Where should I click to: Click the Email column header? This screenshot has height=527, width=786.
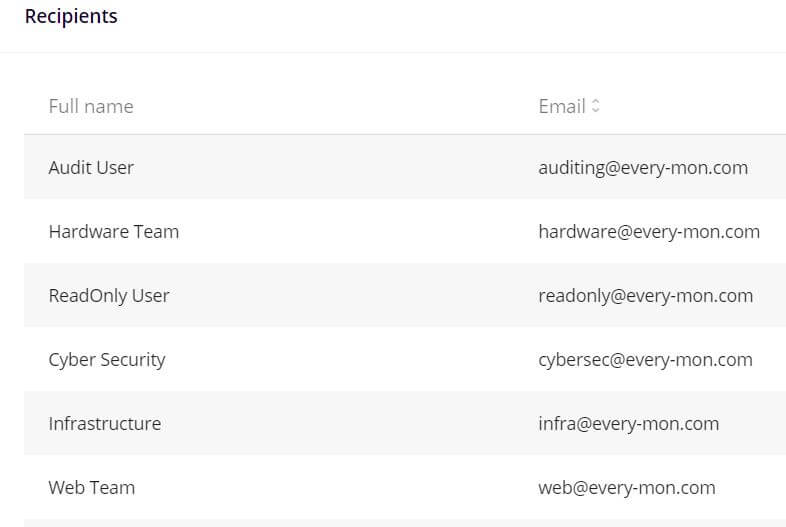pyautogui.click(x=562, y=106)
